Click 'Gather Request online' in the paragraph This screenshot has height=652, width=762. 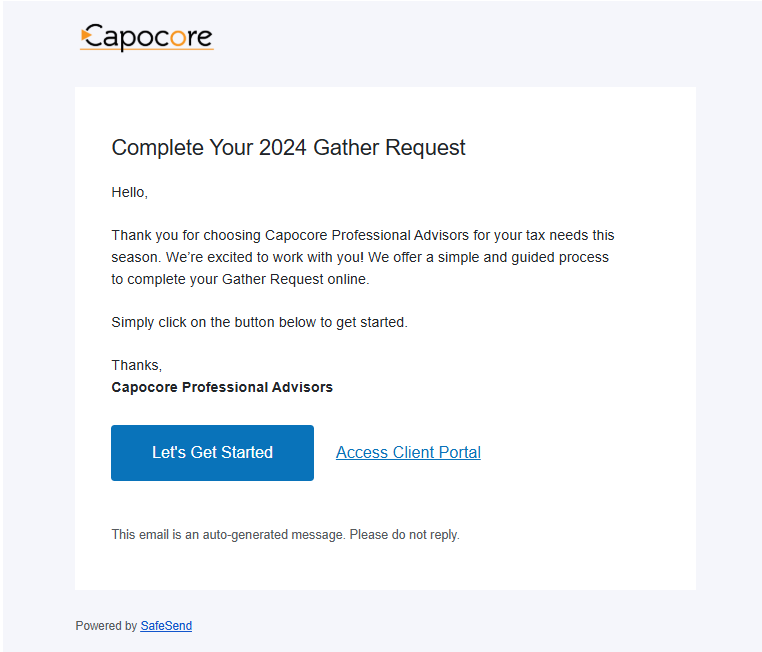click(295, 279)
